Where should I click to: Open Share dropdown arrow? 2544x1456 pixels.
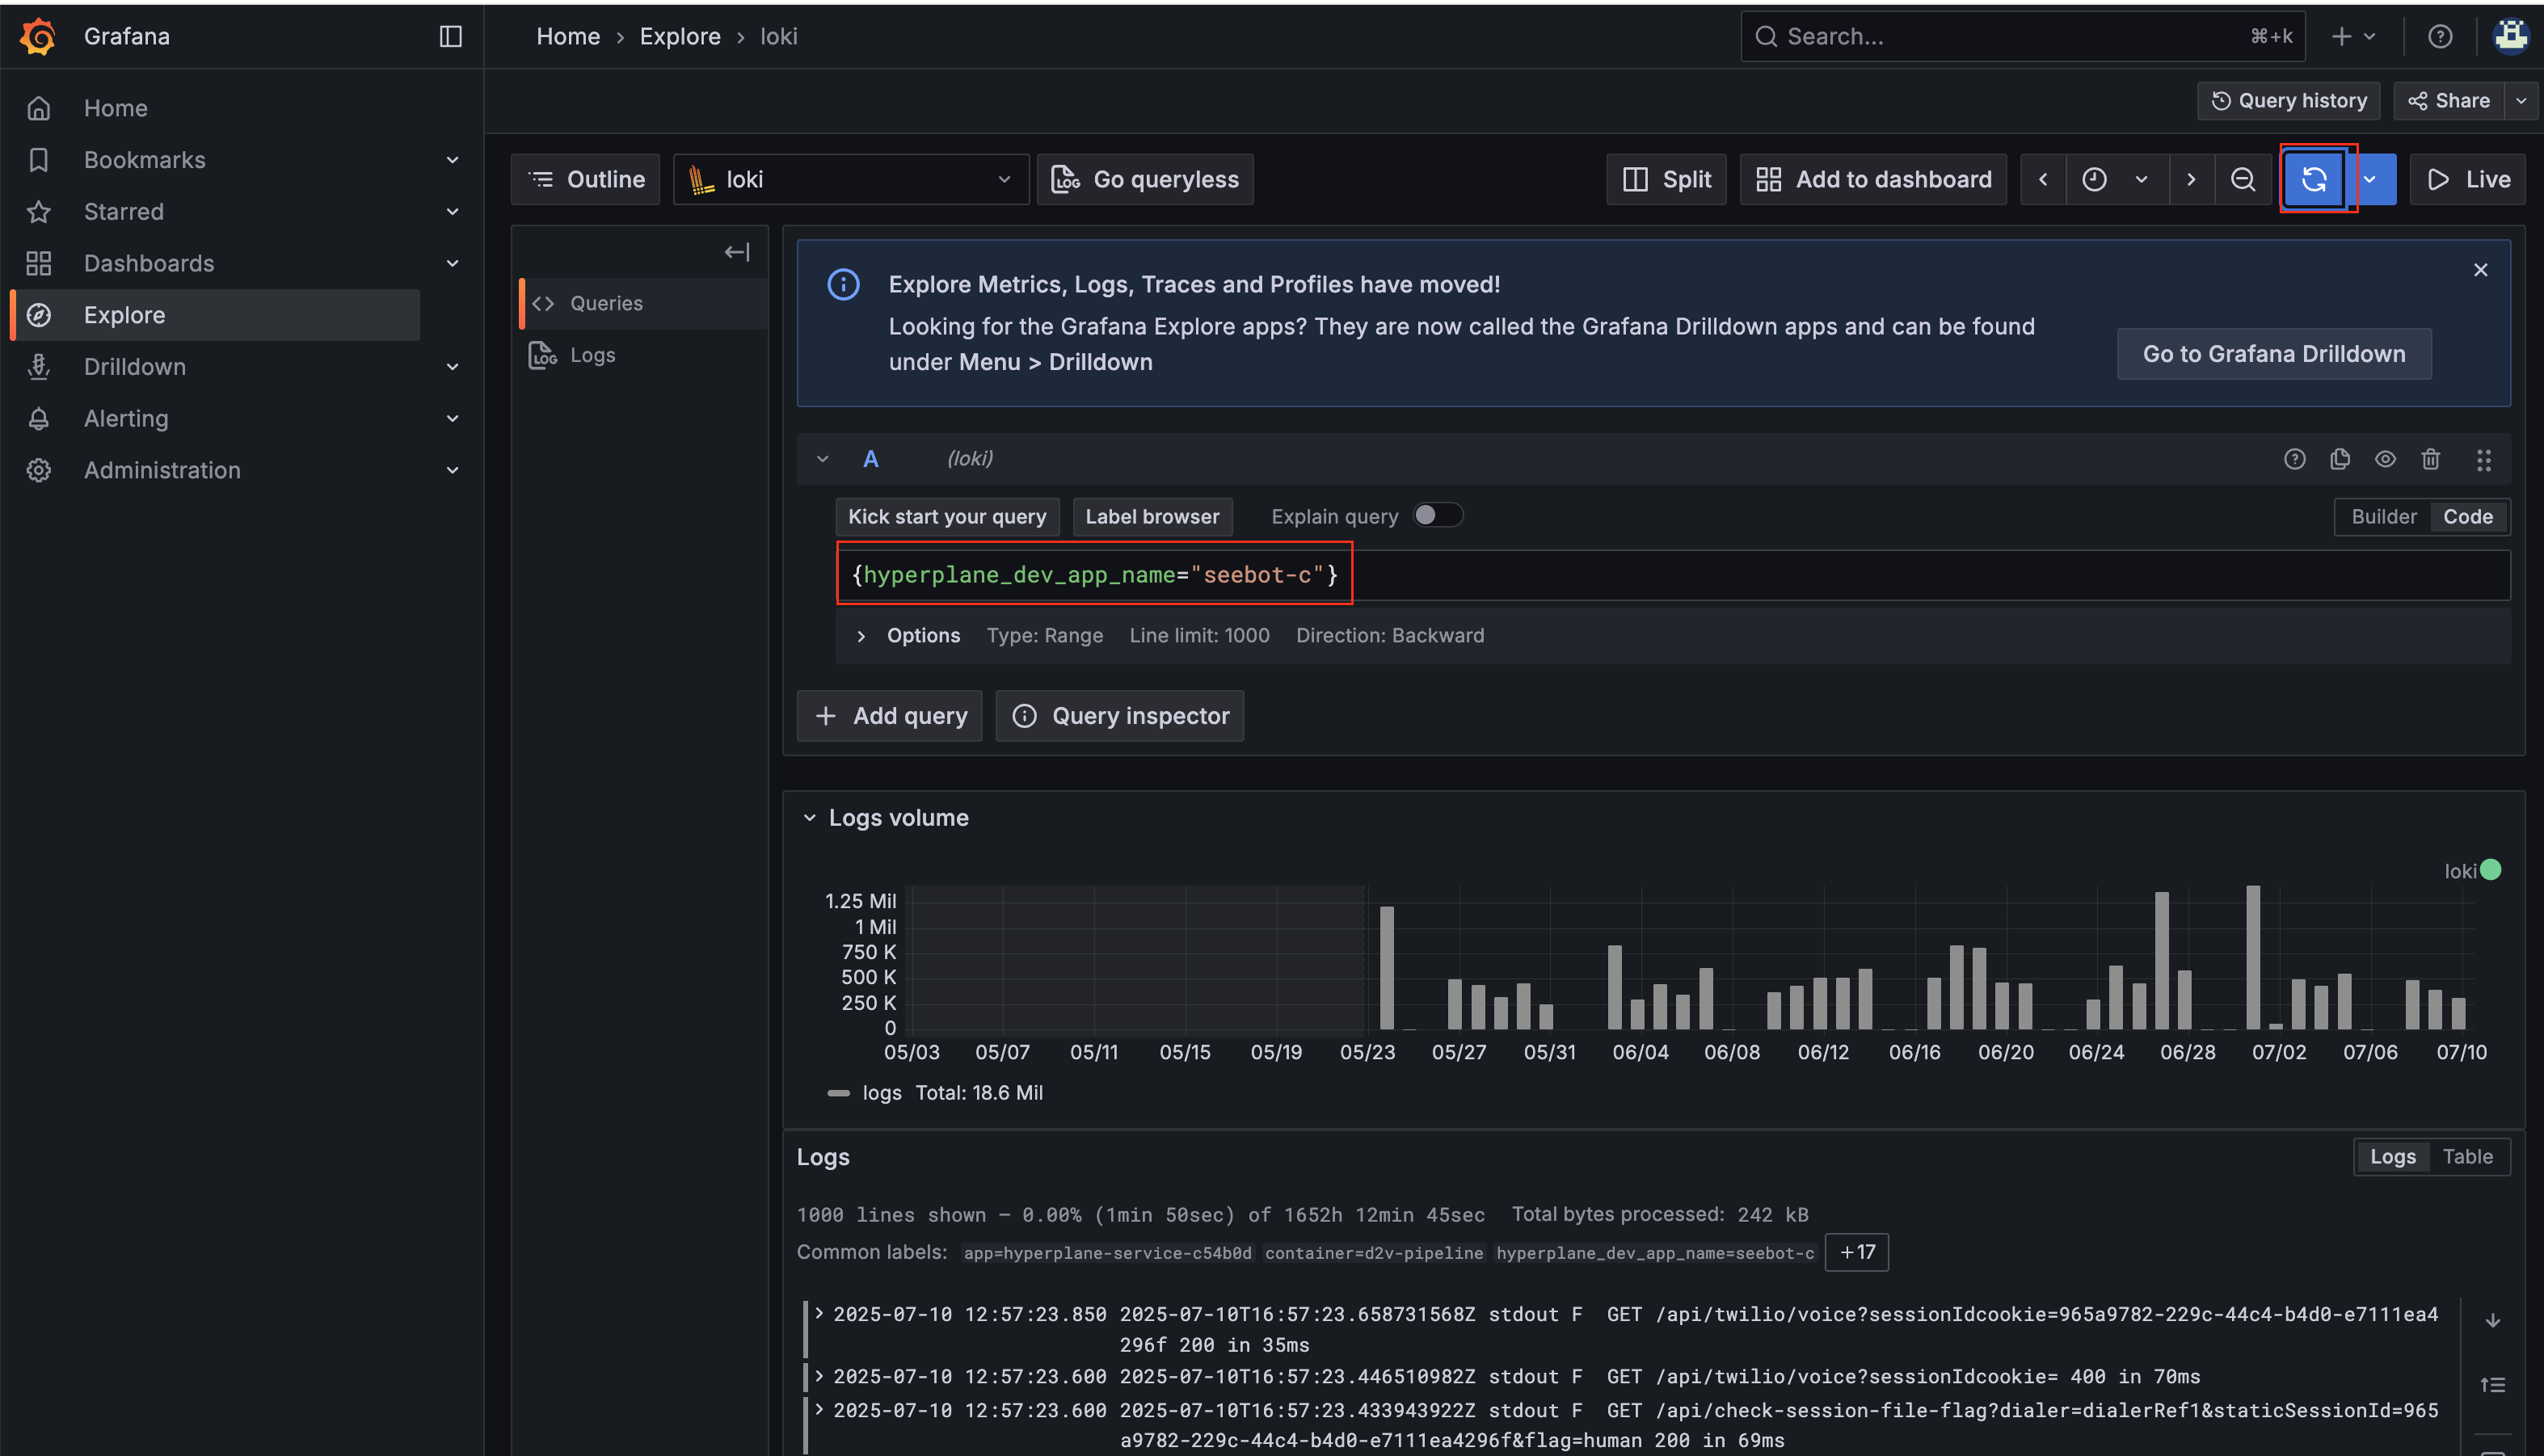(2521, 101)
